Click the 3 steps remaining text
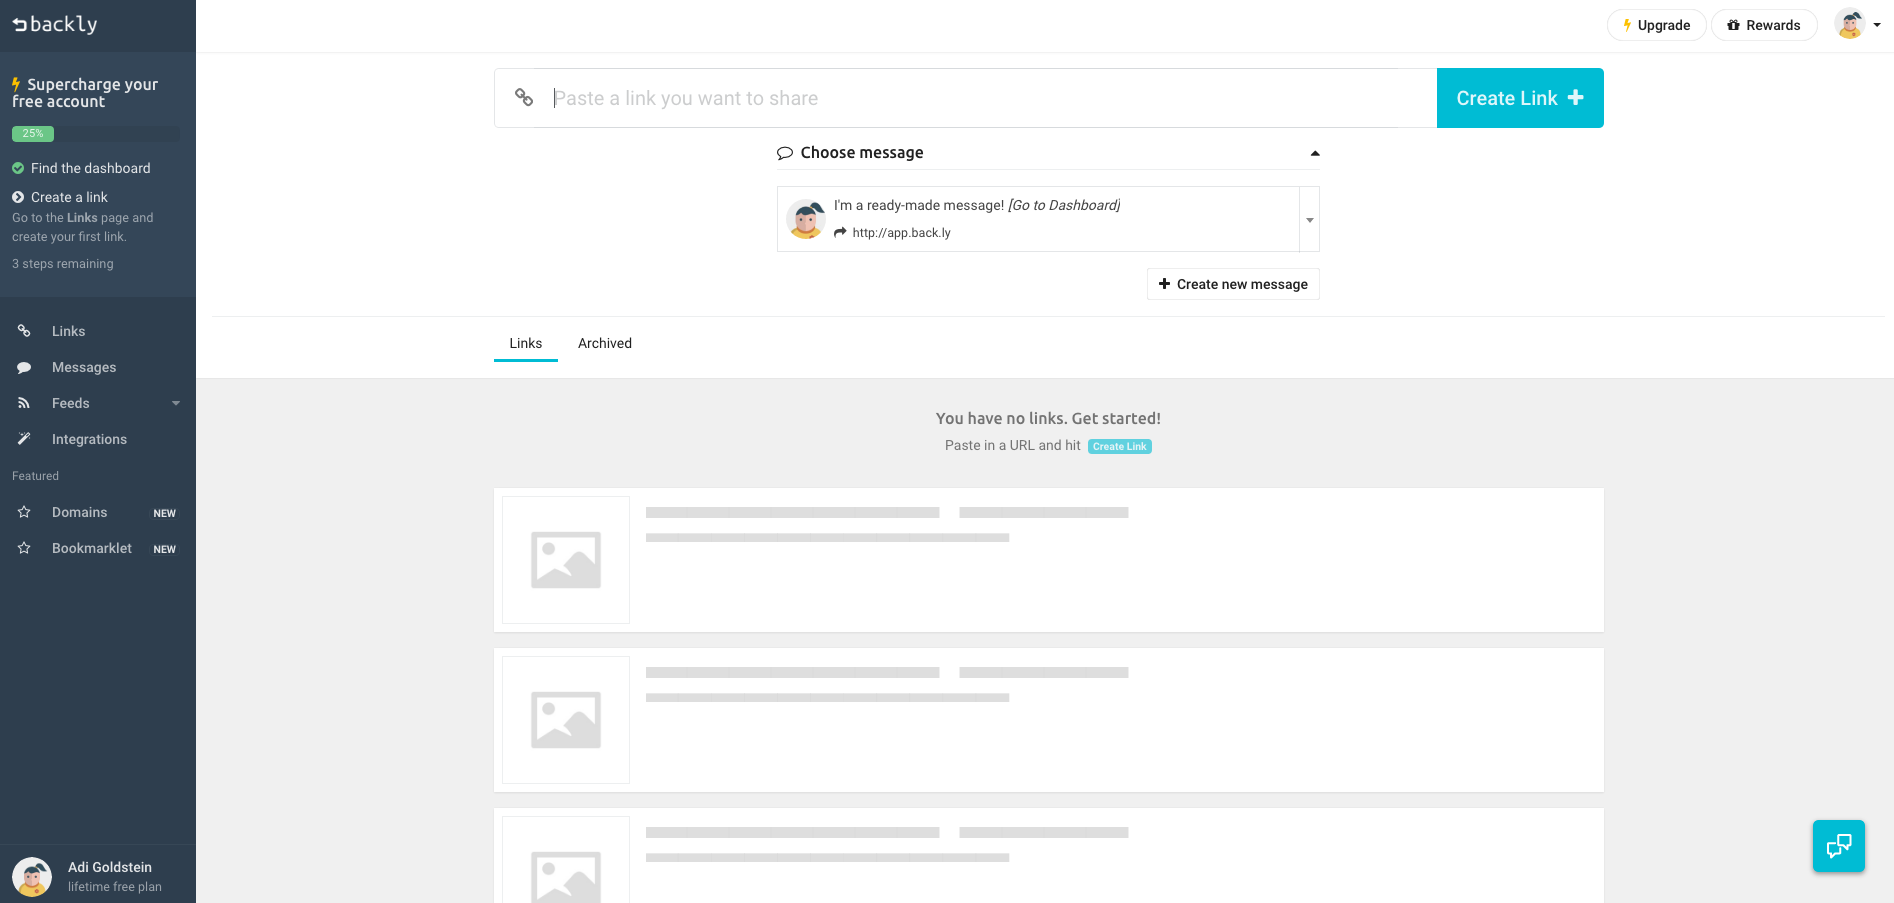1894x903 pixels. [x=63, y=264]
